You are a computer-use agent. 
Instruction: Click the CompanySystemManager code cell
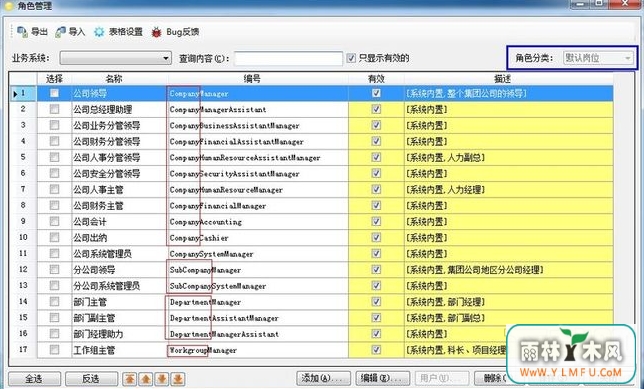click(258, 254)
